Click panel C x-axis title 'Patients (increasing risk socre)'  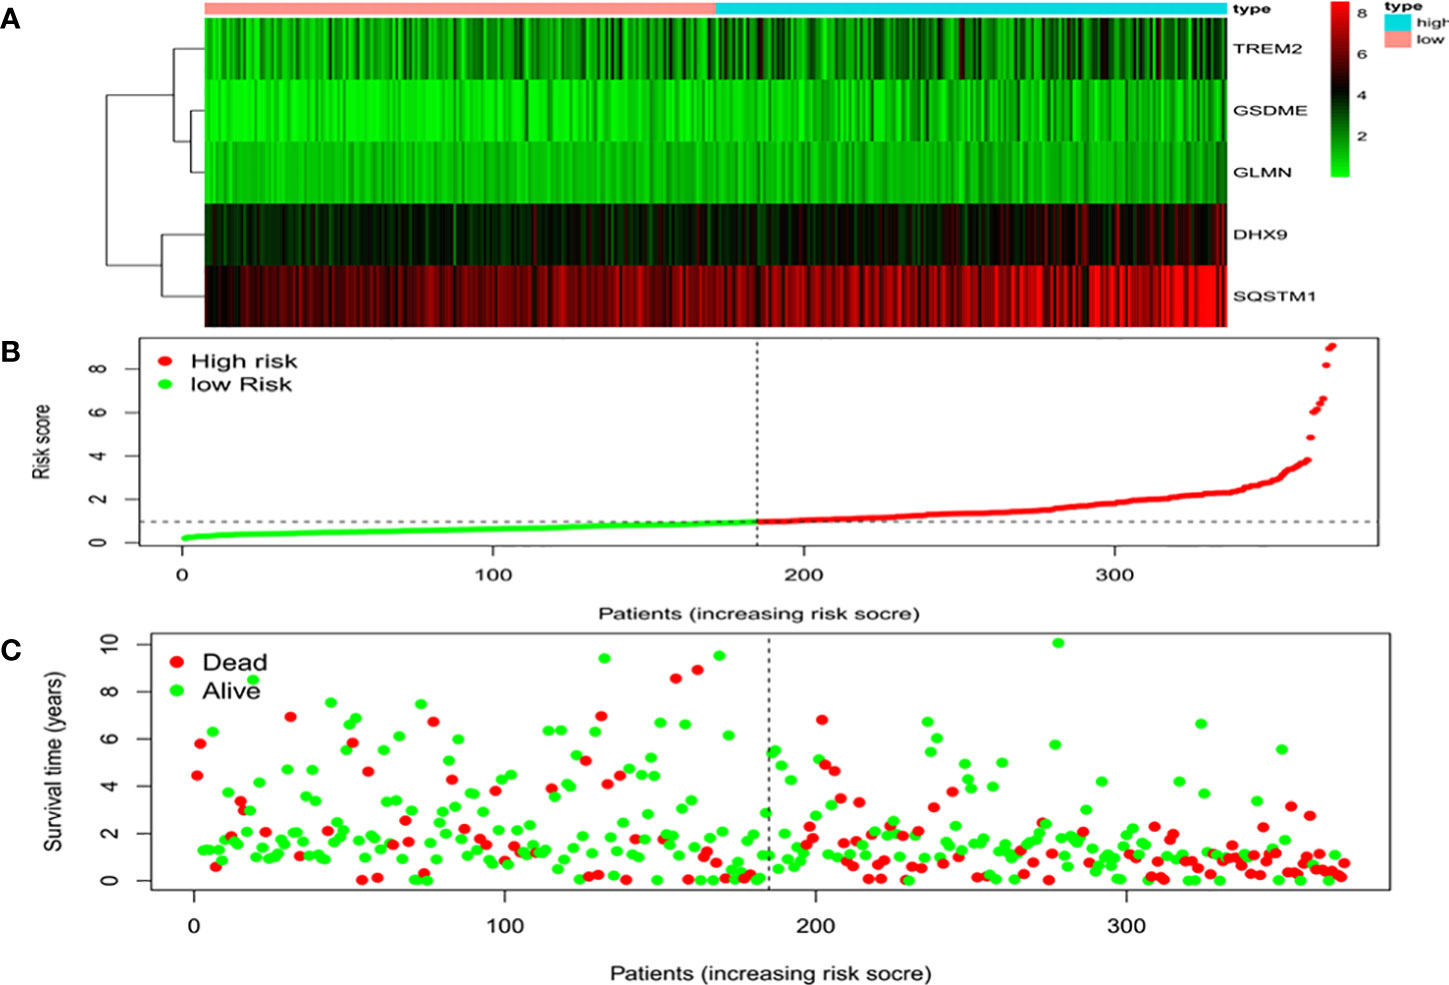[771, 972]
